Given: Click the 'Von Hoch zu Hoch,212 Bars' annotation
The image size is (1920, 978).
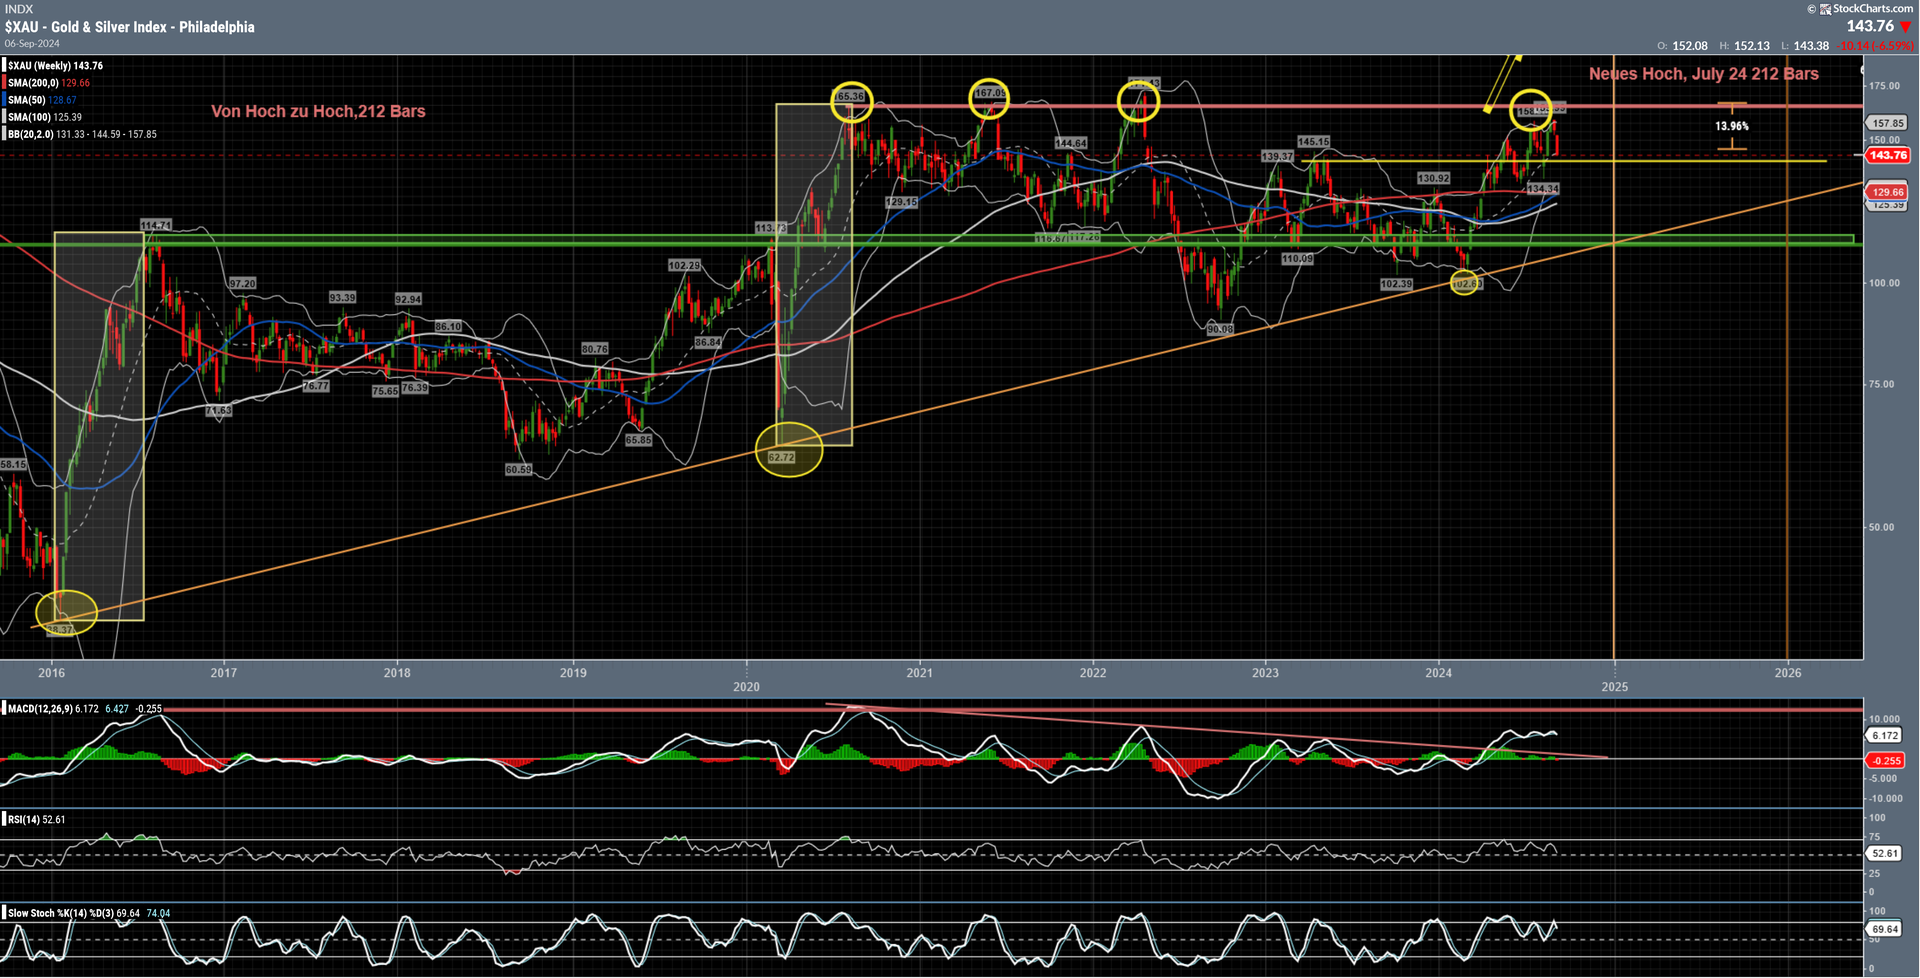Looking at the screenshot, I should [318, 112].
